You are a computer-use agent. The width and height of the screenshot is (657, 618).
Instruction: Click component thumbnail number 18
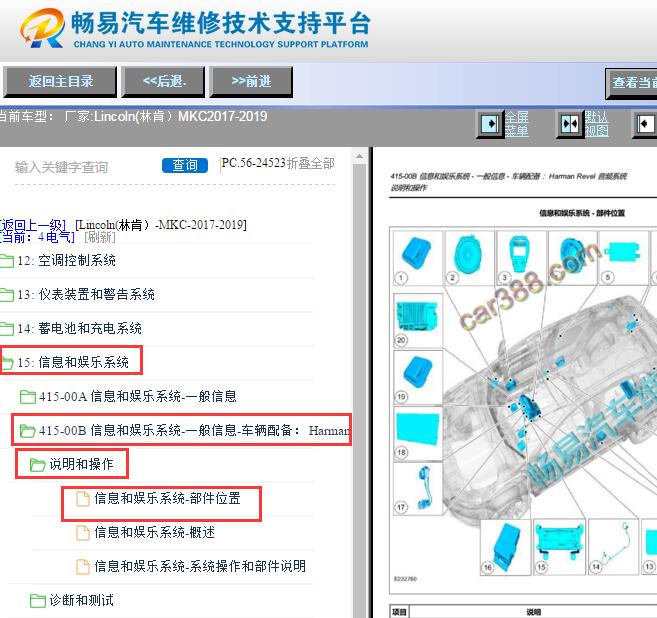pos(418,434)
